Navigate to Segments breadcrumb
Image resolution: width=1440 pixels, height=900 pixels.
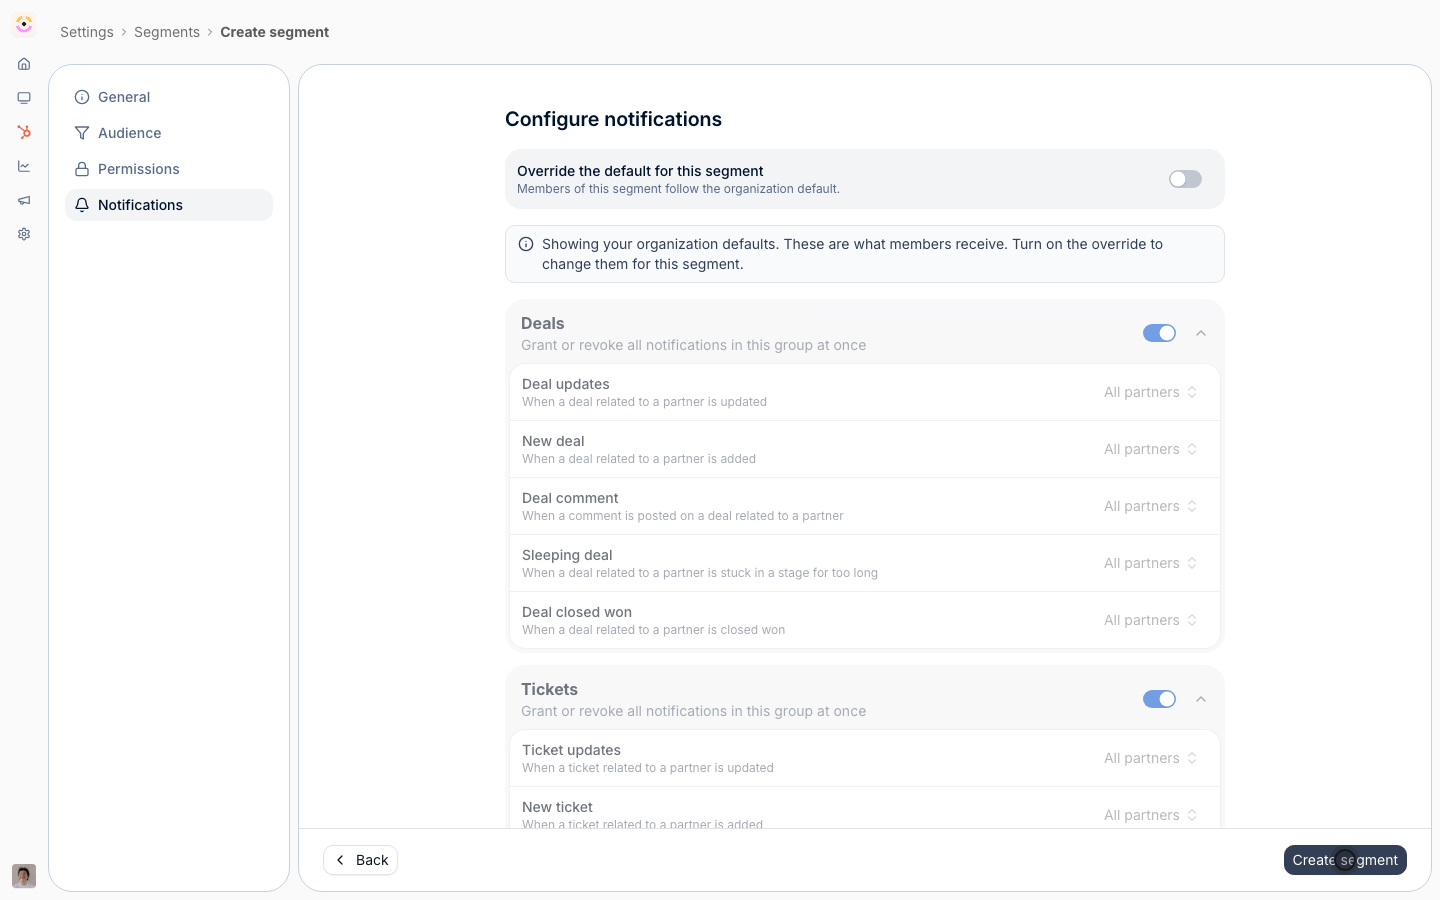pos(167,32)
